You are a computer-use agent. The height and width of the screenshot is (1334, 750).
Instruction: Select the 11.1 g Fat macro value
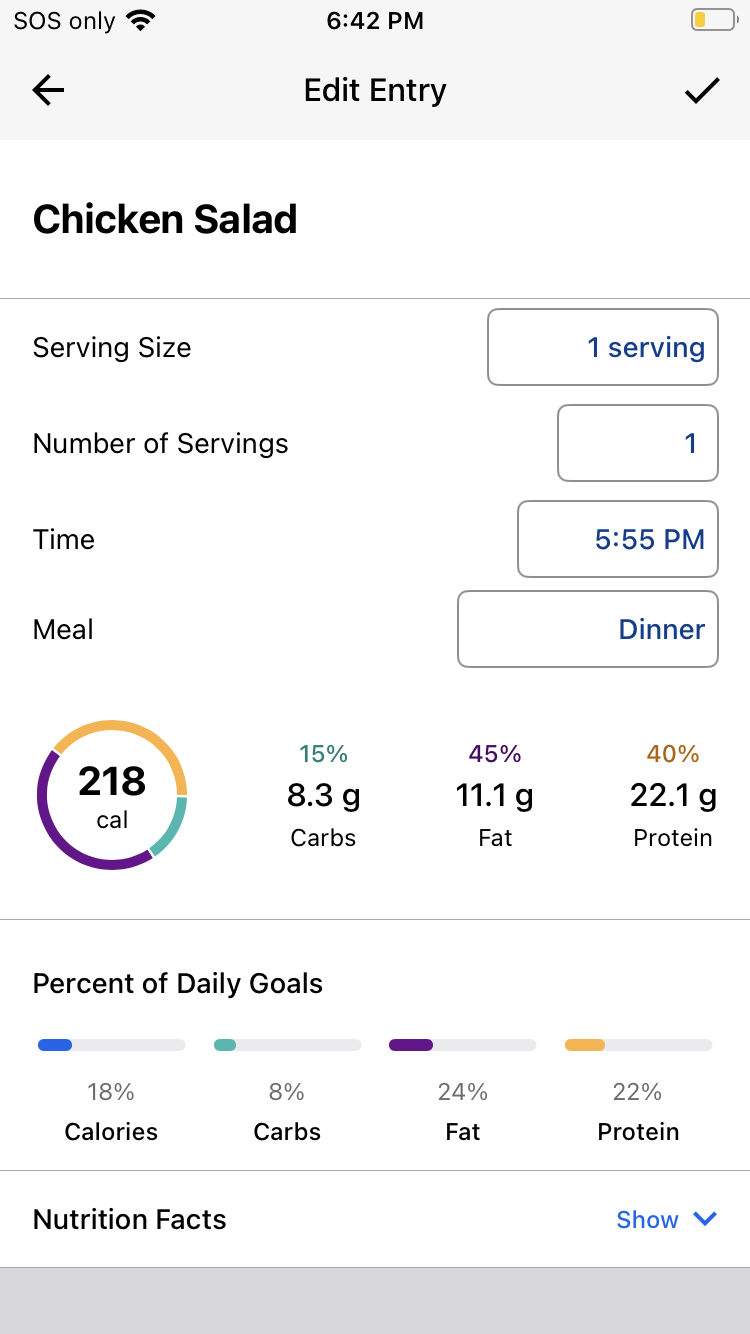[495, 796]
